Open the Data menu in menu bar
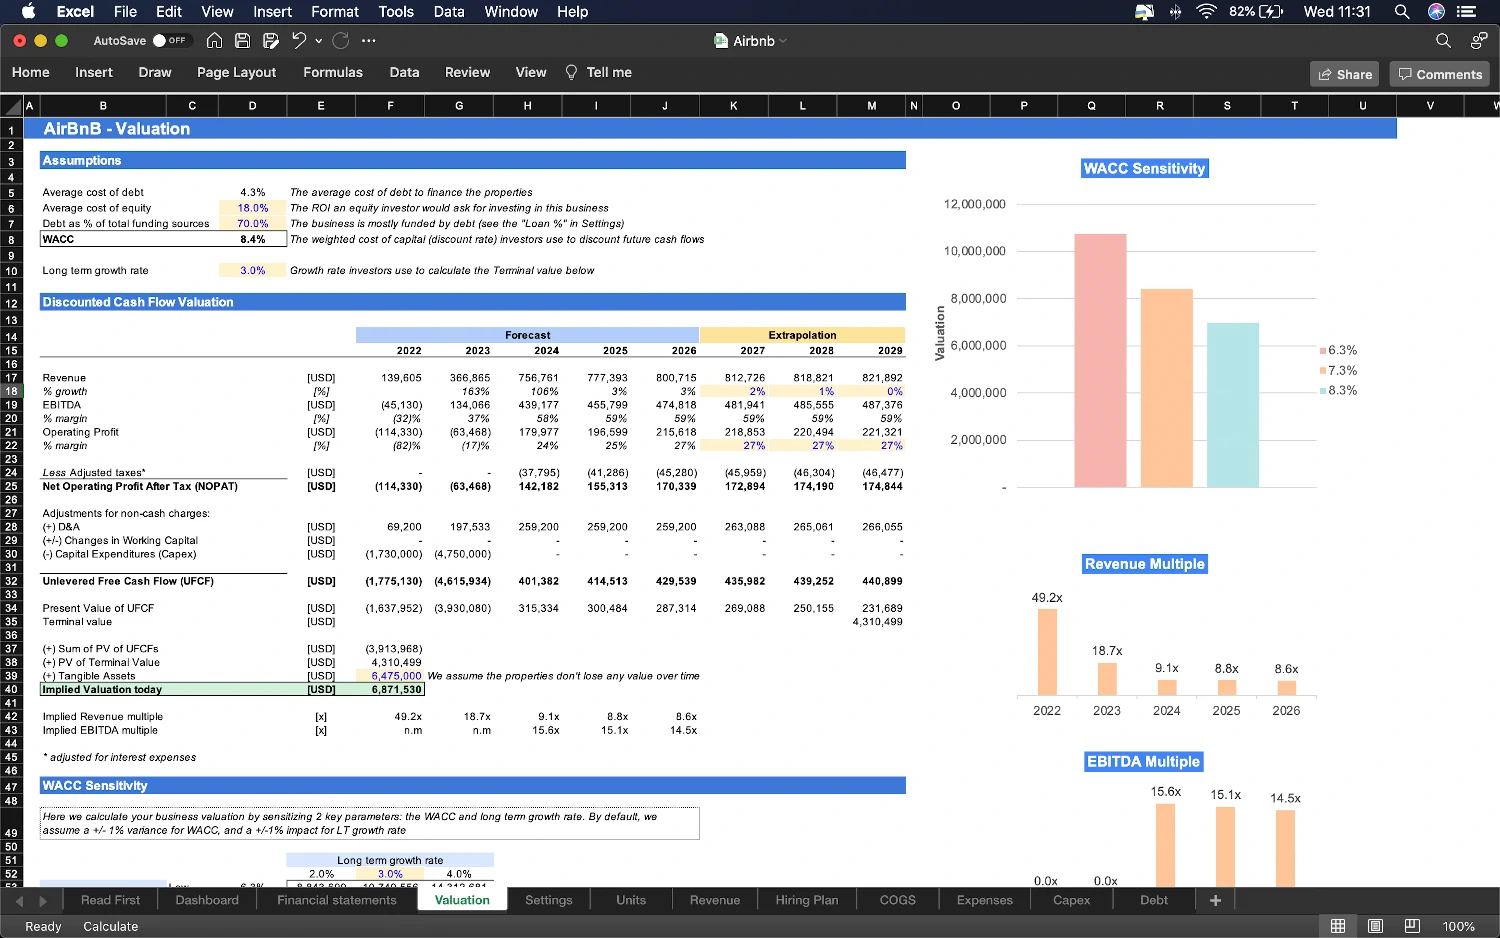 point(449,12)
